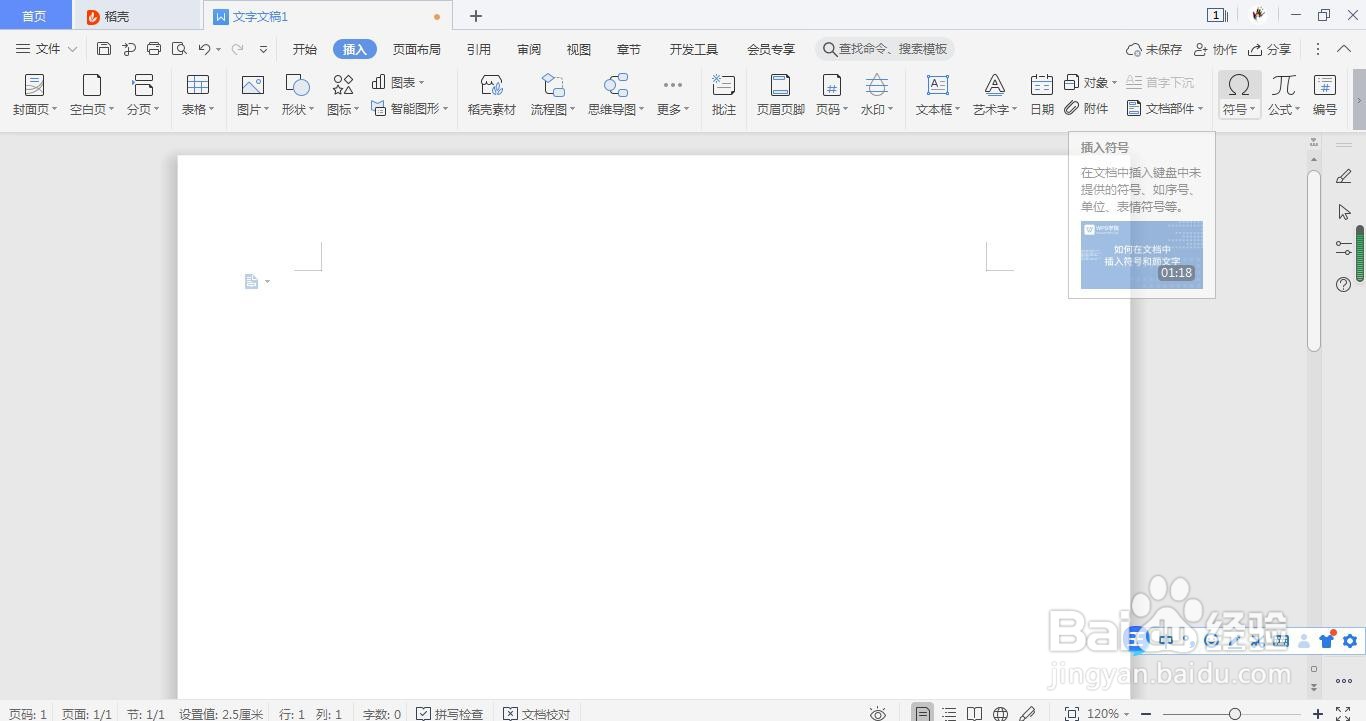Switch to full screen reading mode

point(975,713)
